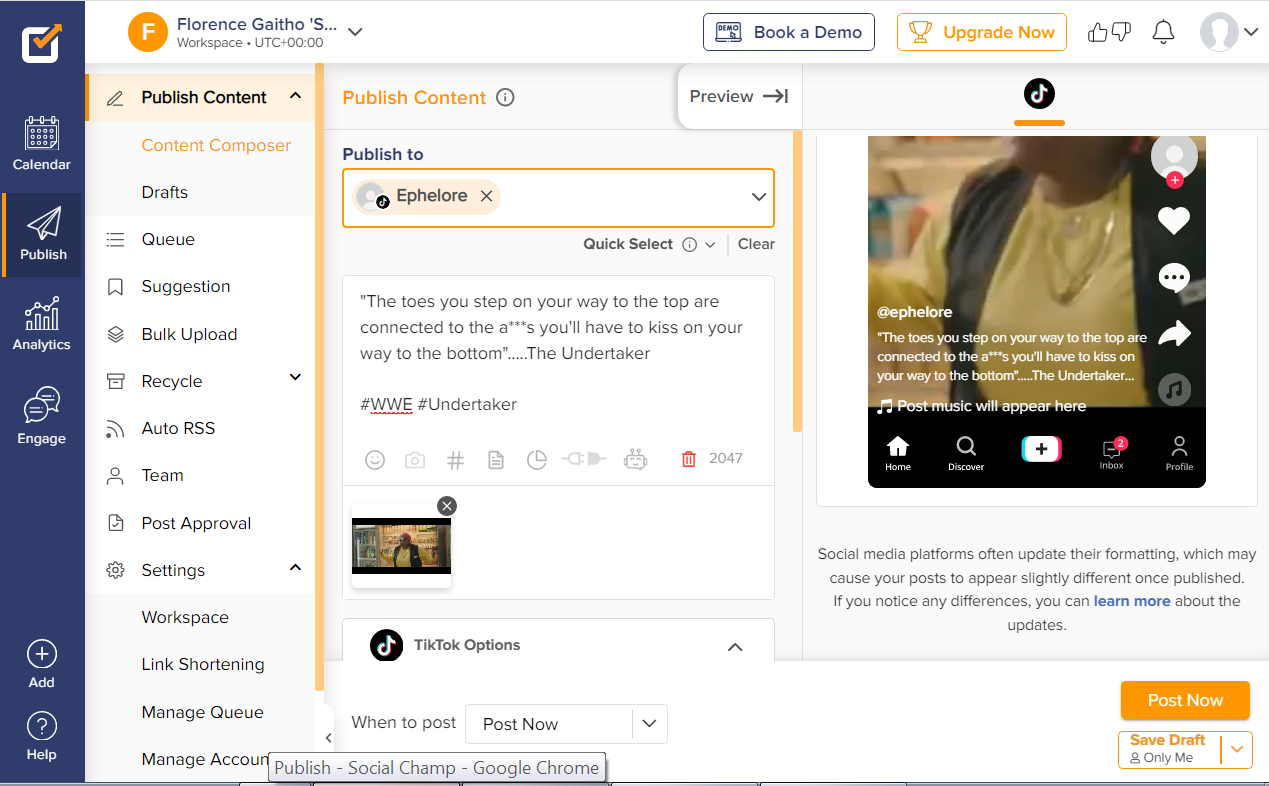1269x786 pixels.
Task: Open Drafts menu item
Action: [x=165, y=192]
